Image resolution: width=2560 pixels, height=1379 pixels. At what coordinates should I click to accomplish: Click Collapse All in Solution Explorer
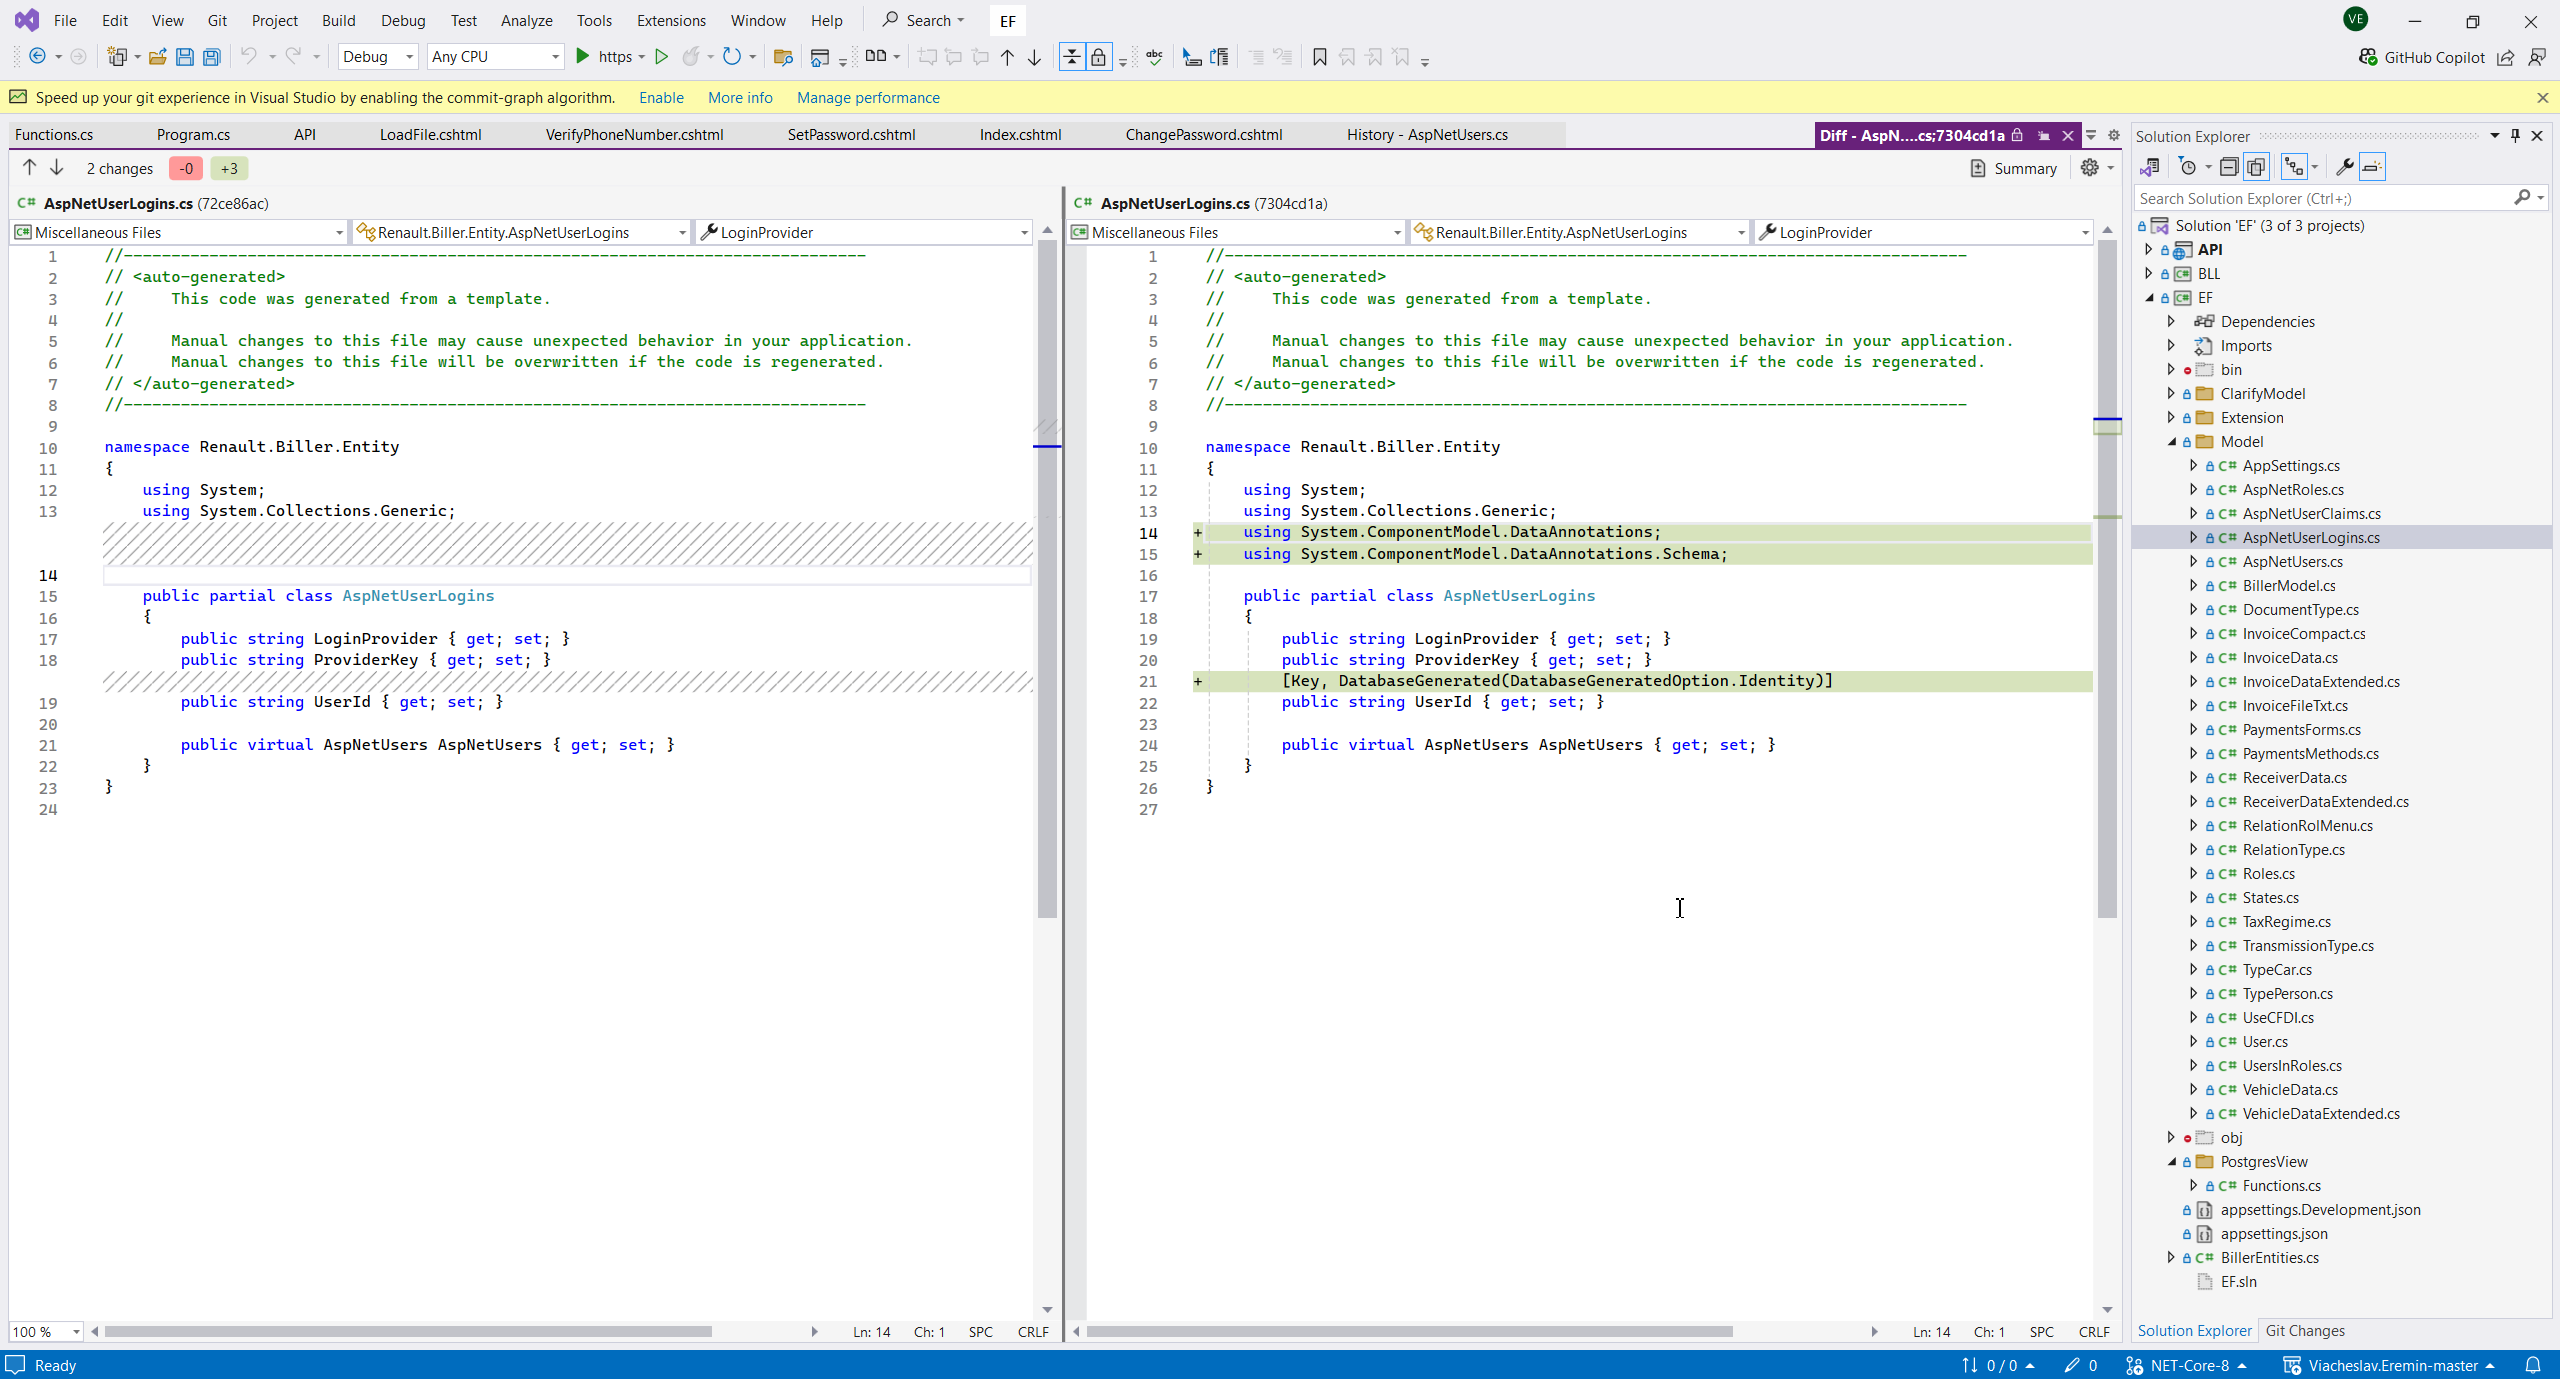click(x=2229, y=167)
